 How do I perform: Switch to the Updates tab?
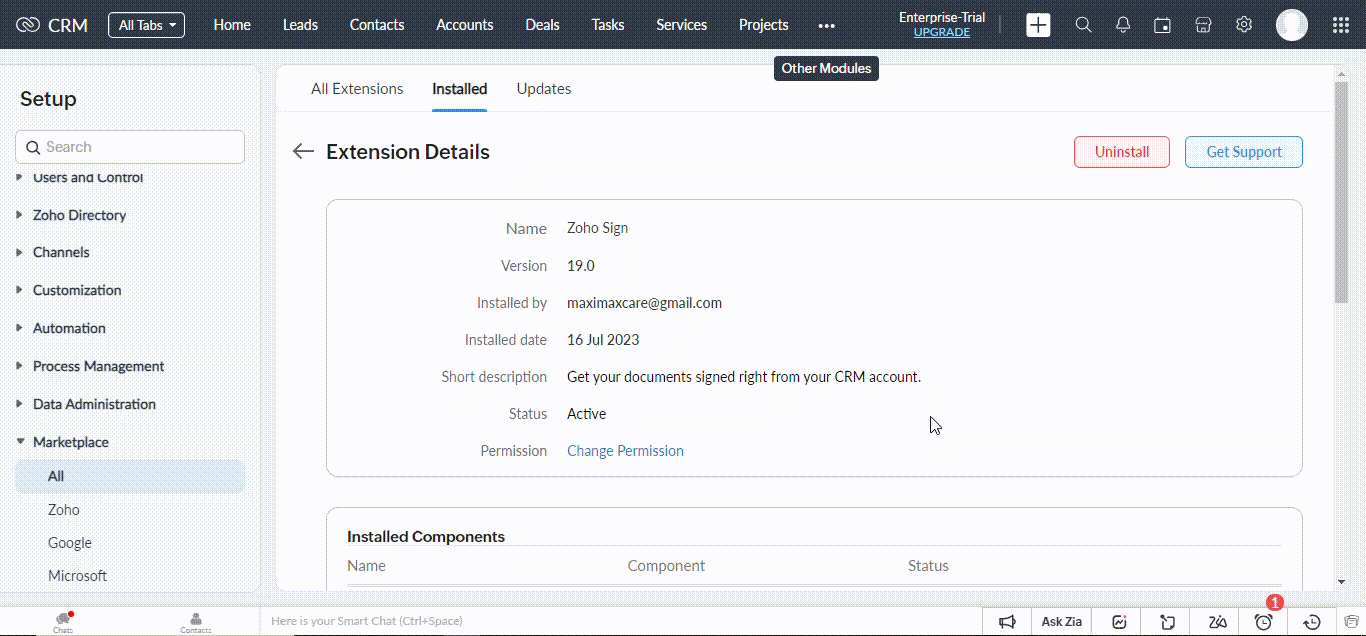coord(543,88)
